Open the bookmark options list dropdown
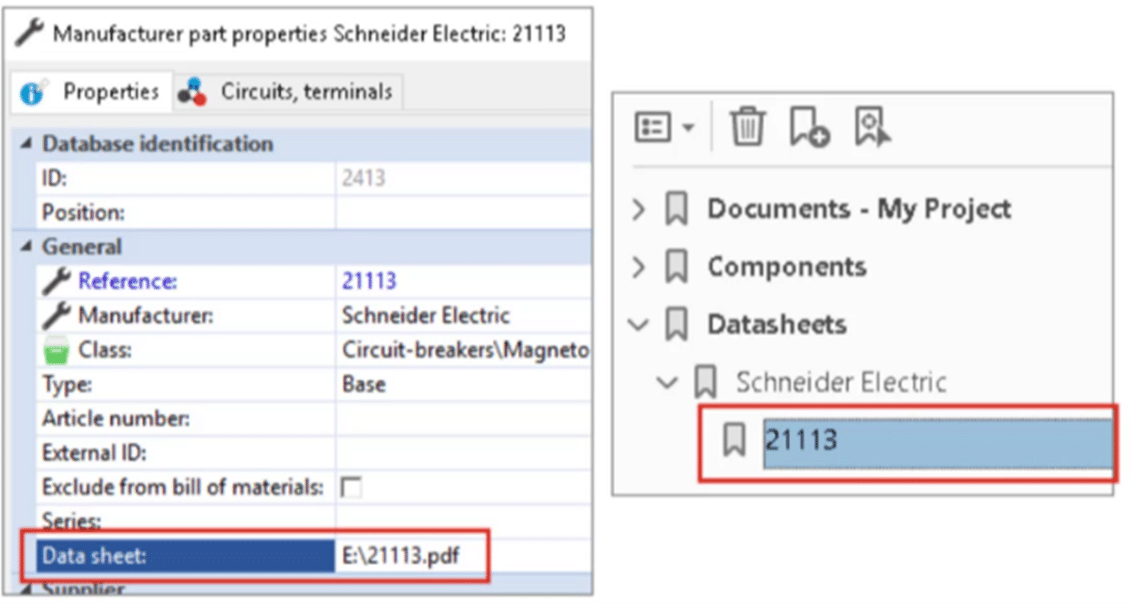Screen dimensions: 1131x603 pyautogui.click(x=665, y=128)
